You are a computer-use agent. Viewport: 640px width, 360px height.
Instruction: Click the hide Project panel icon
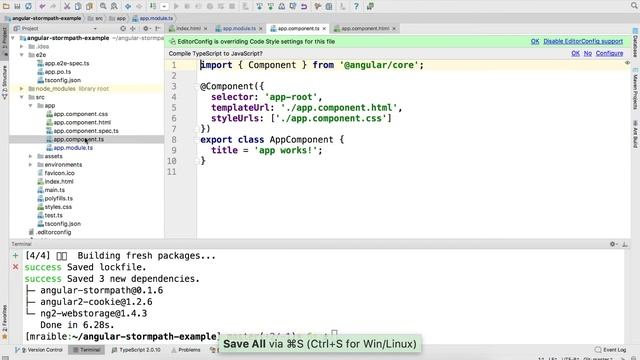[x=157, y=29]
